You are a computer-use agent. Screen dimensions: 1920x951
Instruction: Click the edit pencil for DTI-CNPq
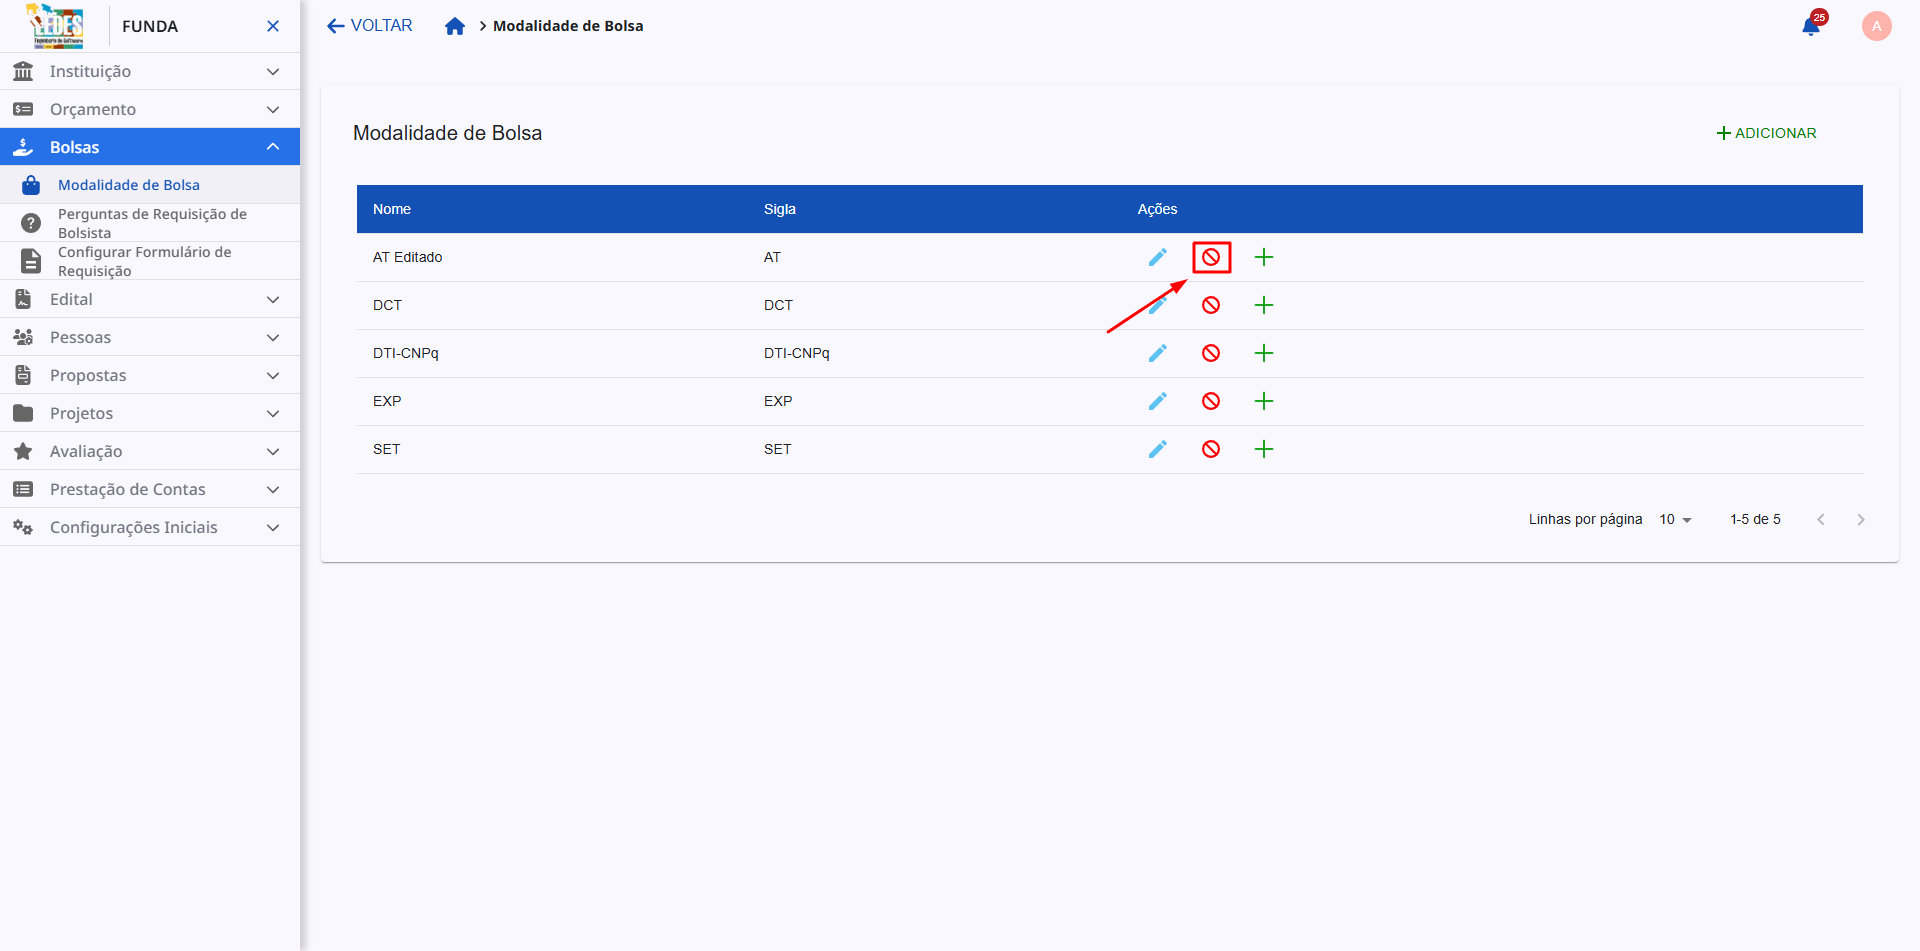pyautogui.click(x=1157, y=353)
